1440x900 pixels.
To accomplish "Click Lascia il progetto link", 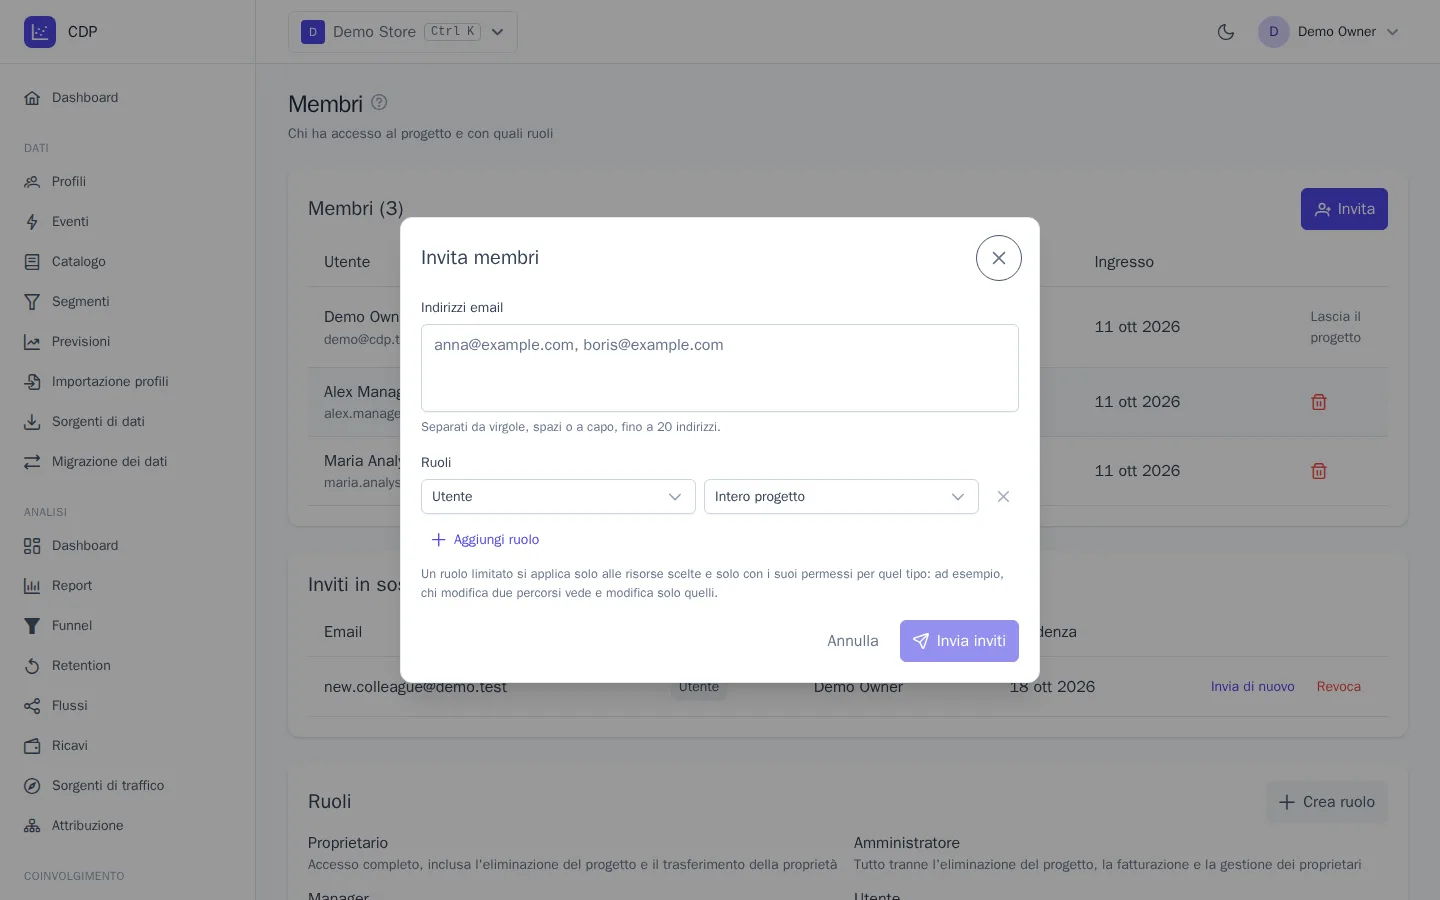I will tap(1336, 327).
